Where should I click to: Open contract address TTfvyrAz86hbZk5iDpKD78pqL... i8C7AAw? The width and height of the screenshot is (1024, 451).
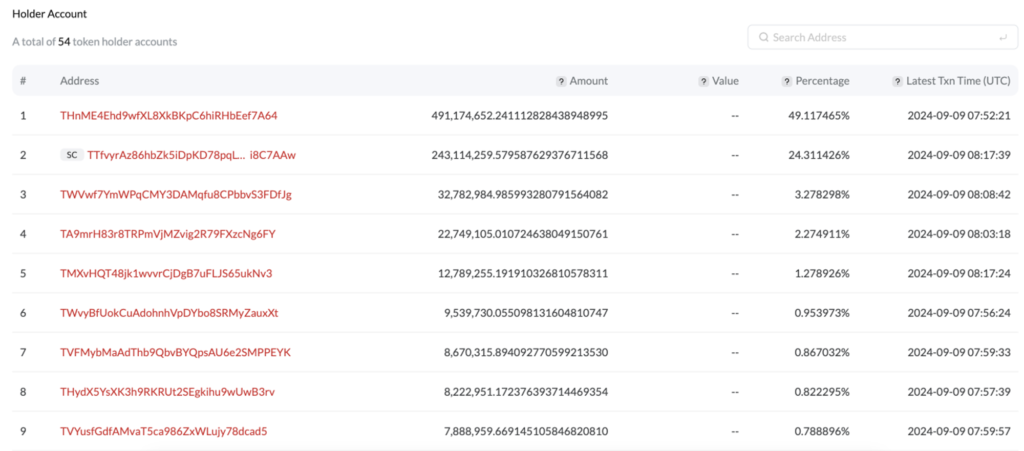[x=191, y=155]
